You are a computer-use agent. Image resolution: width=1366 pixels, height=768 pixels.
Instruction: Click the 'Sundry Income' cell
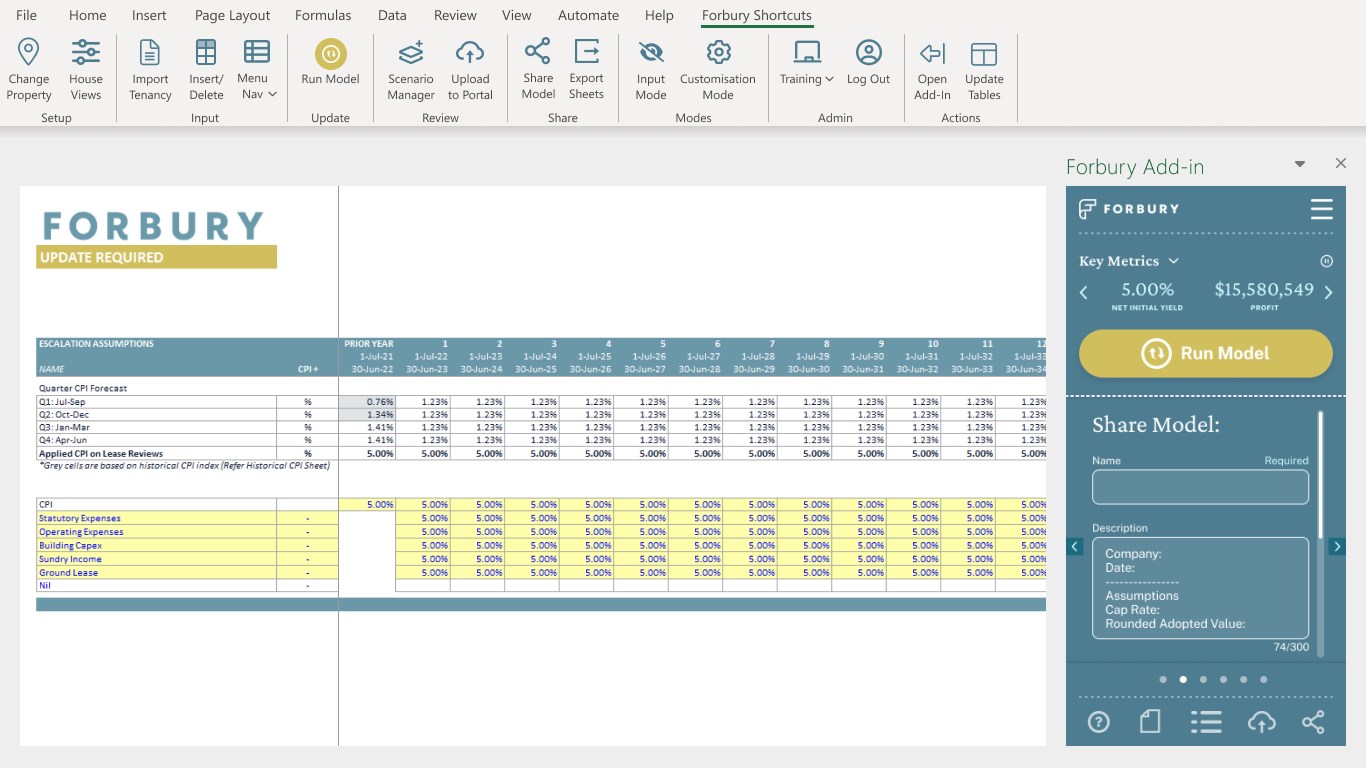[156, 559]
